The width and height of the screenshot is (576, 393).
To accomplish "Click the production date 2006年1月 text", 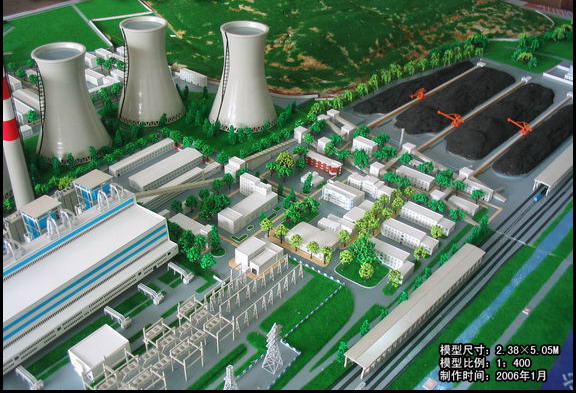I will pyautogui.click(x=521, y=376).
